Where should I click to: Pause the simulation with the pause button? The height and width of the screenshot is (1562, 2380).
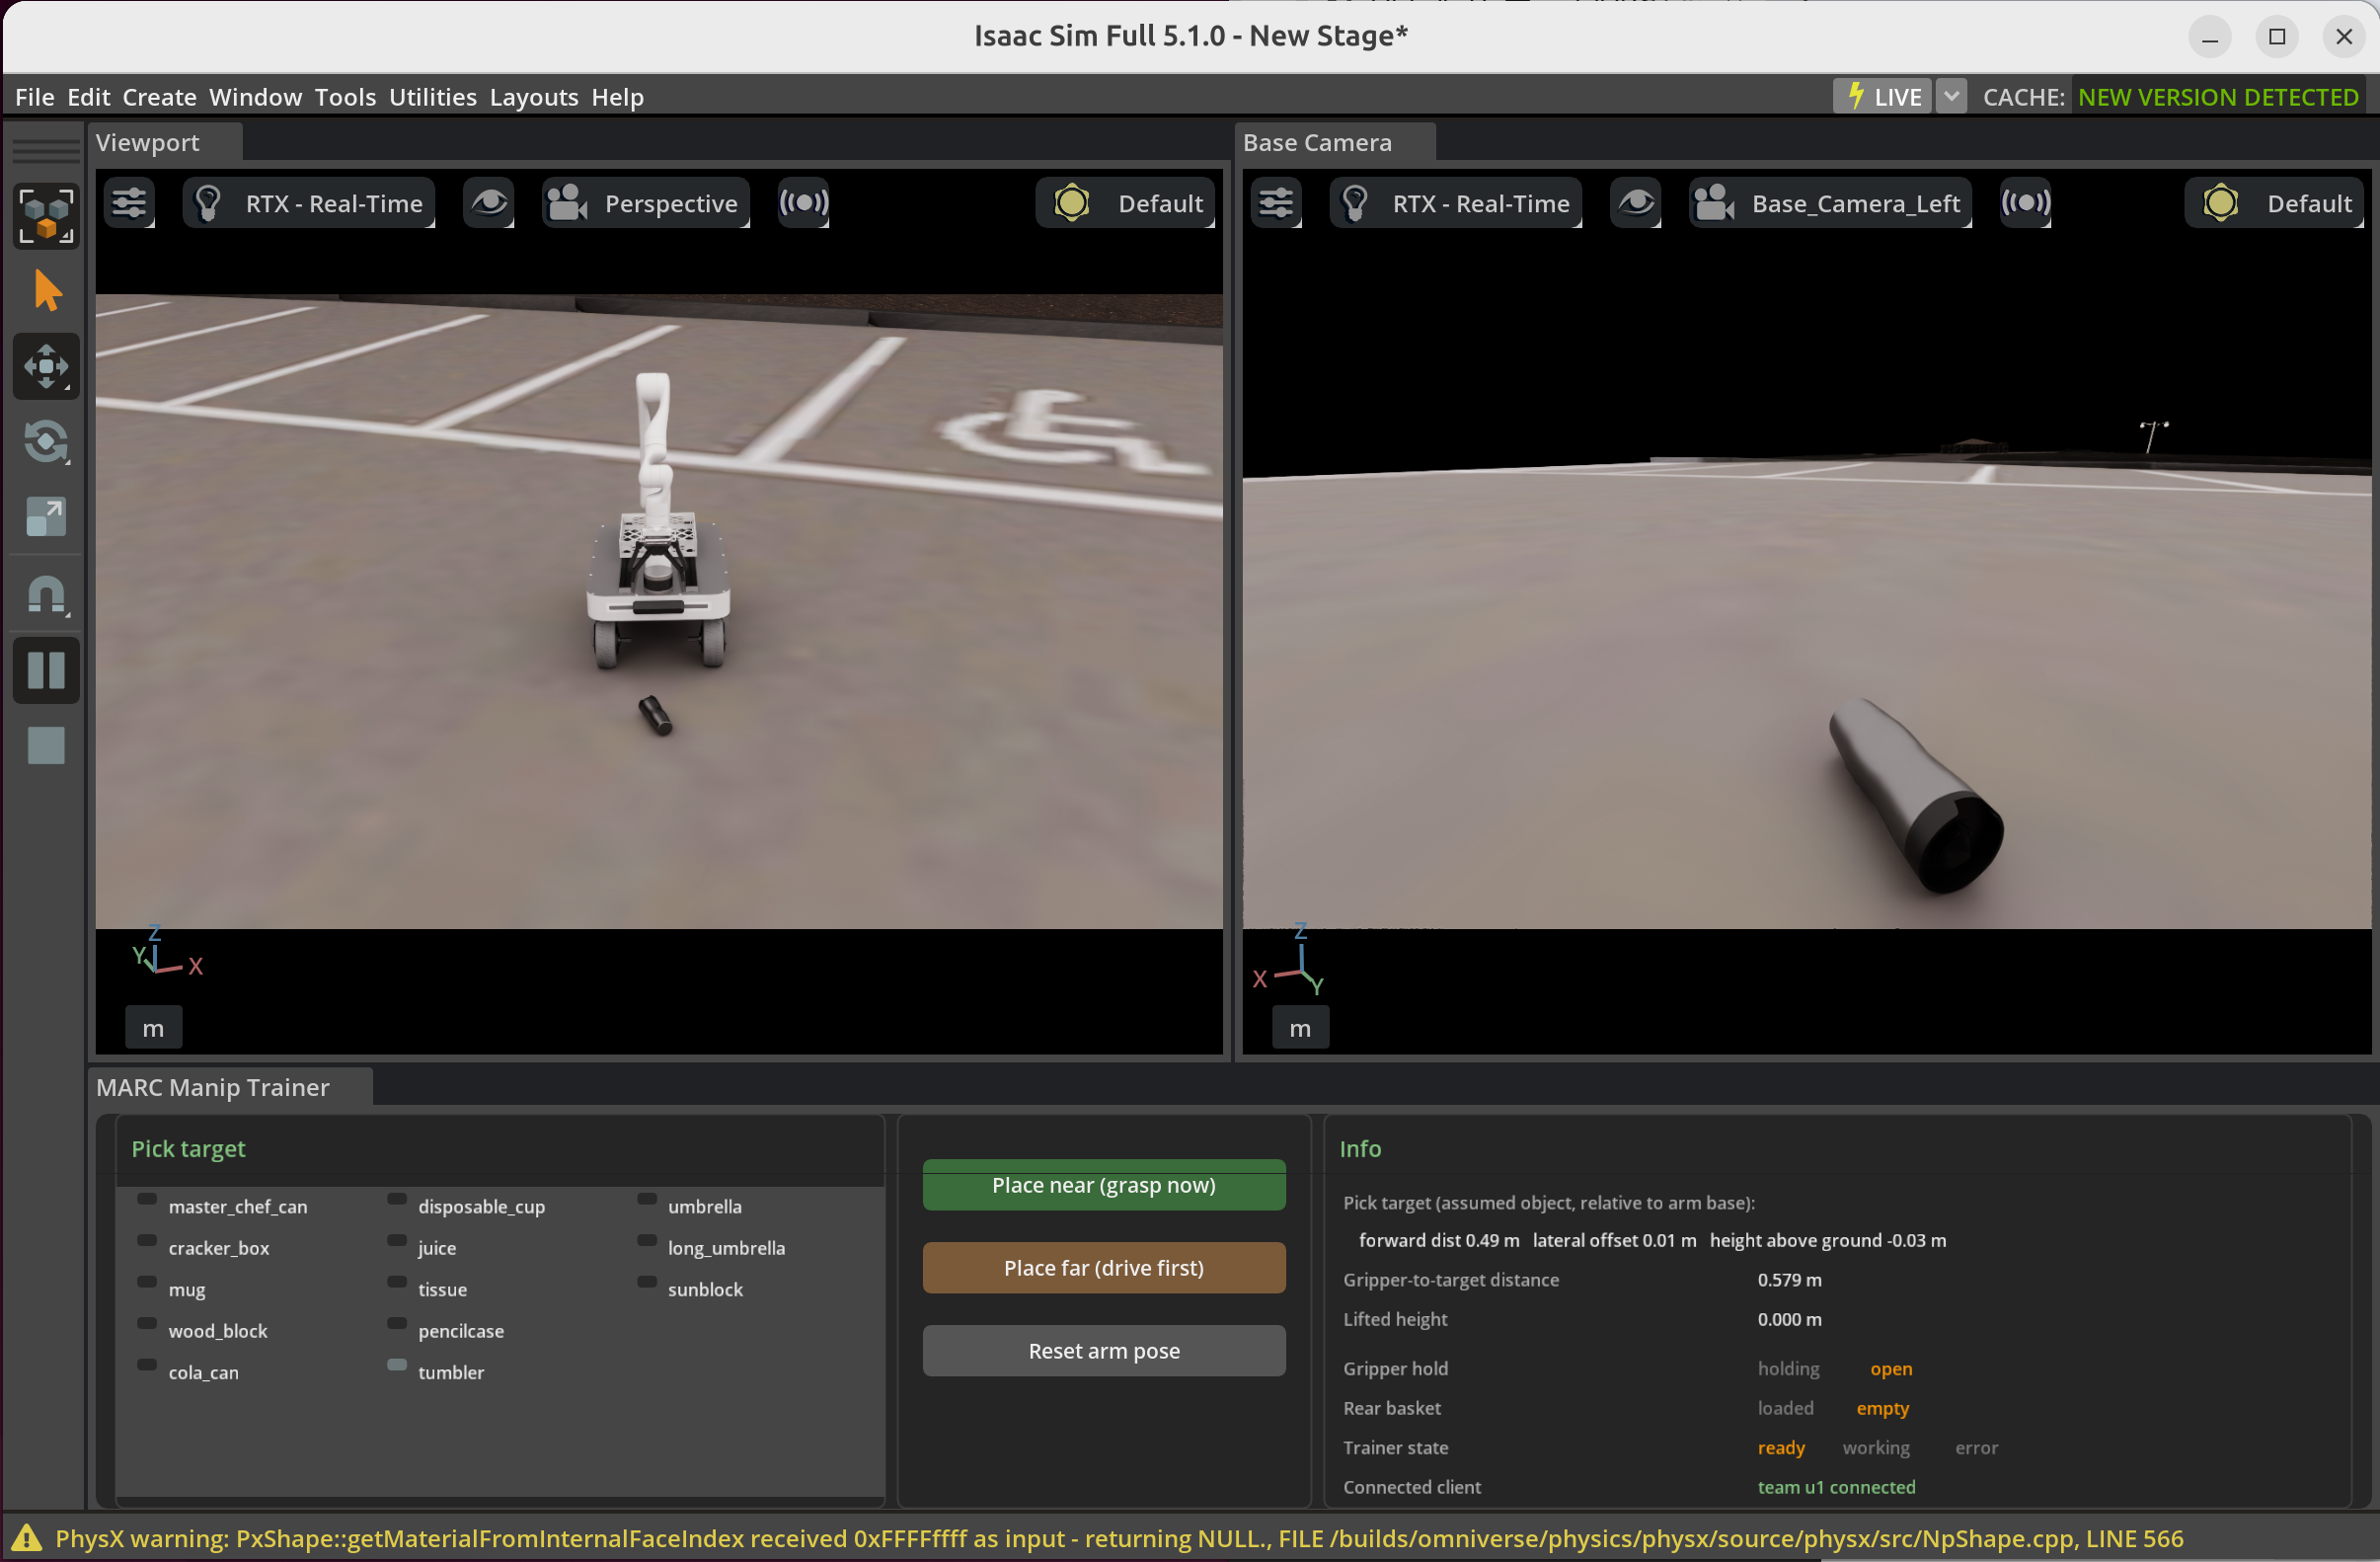coord(46,670)
